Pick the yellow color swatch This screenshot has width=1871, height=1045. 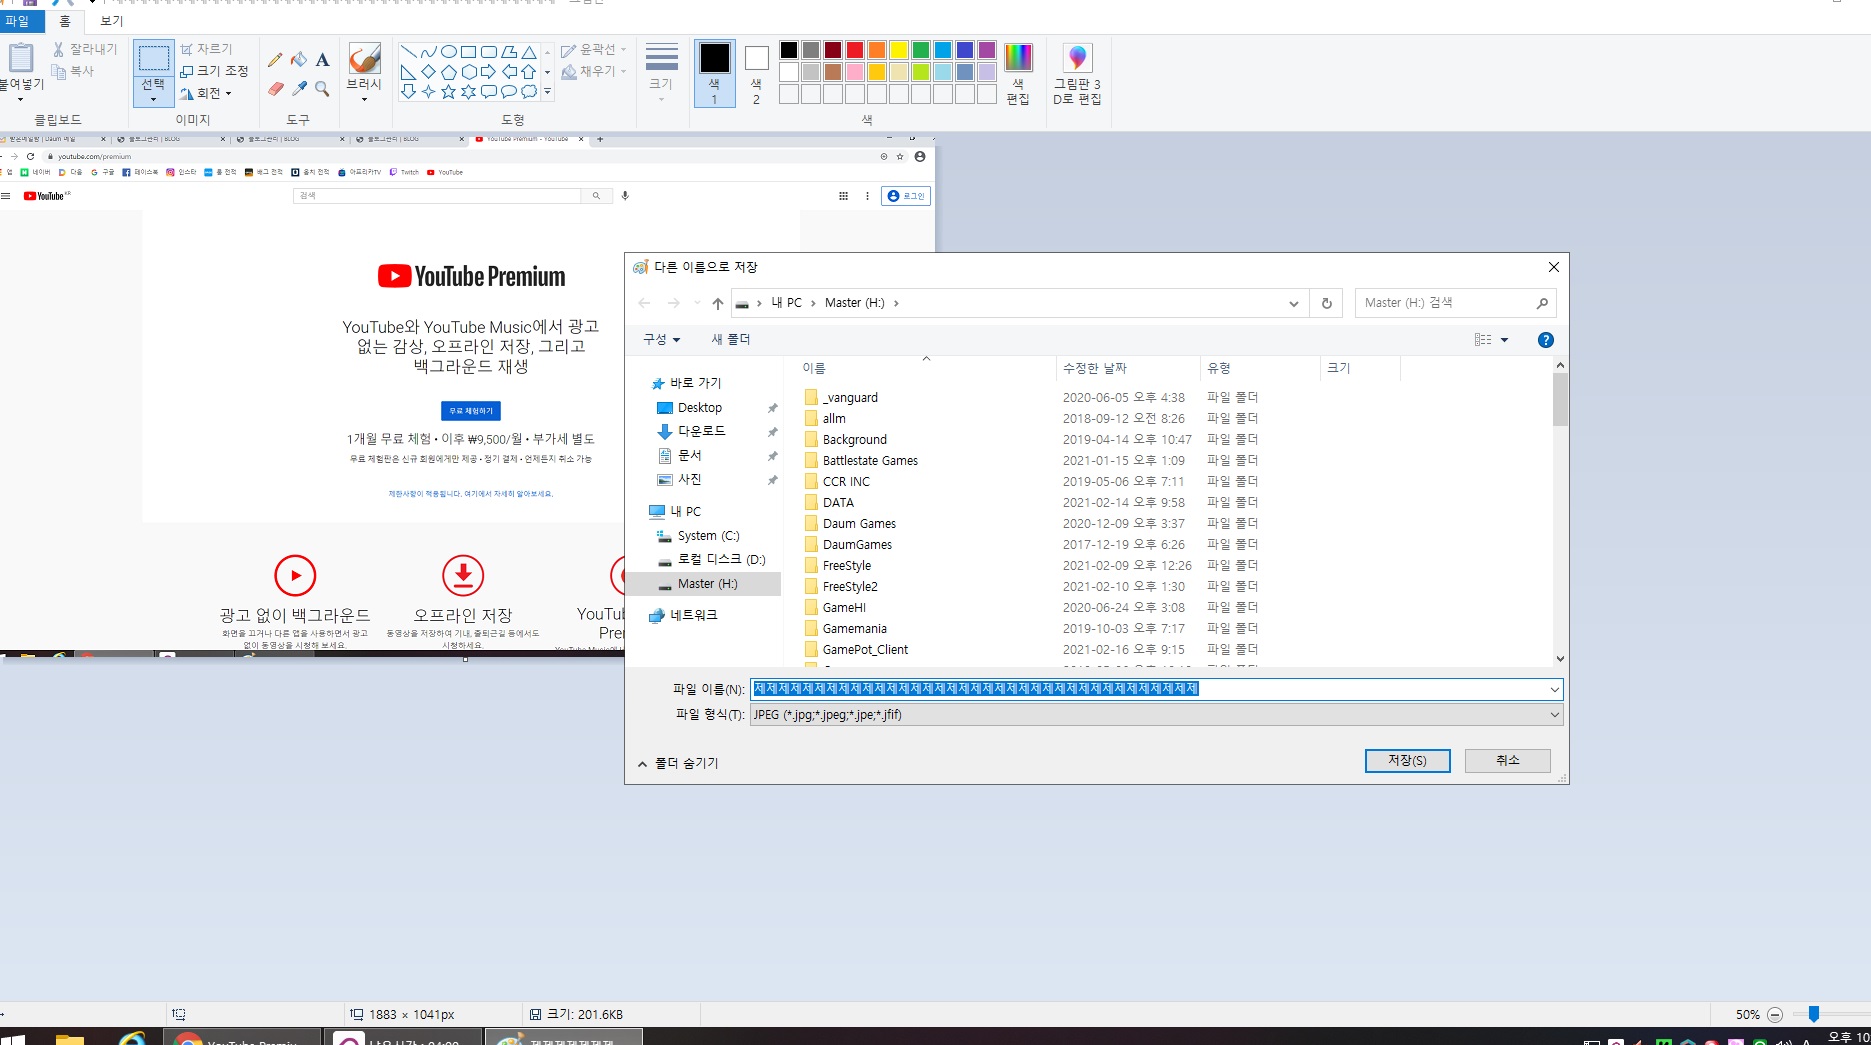[899, 50]
